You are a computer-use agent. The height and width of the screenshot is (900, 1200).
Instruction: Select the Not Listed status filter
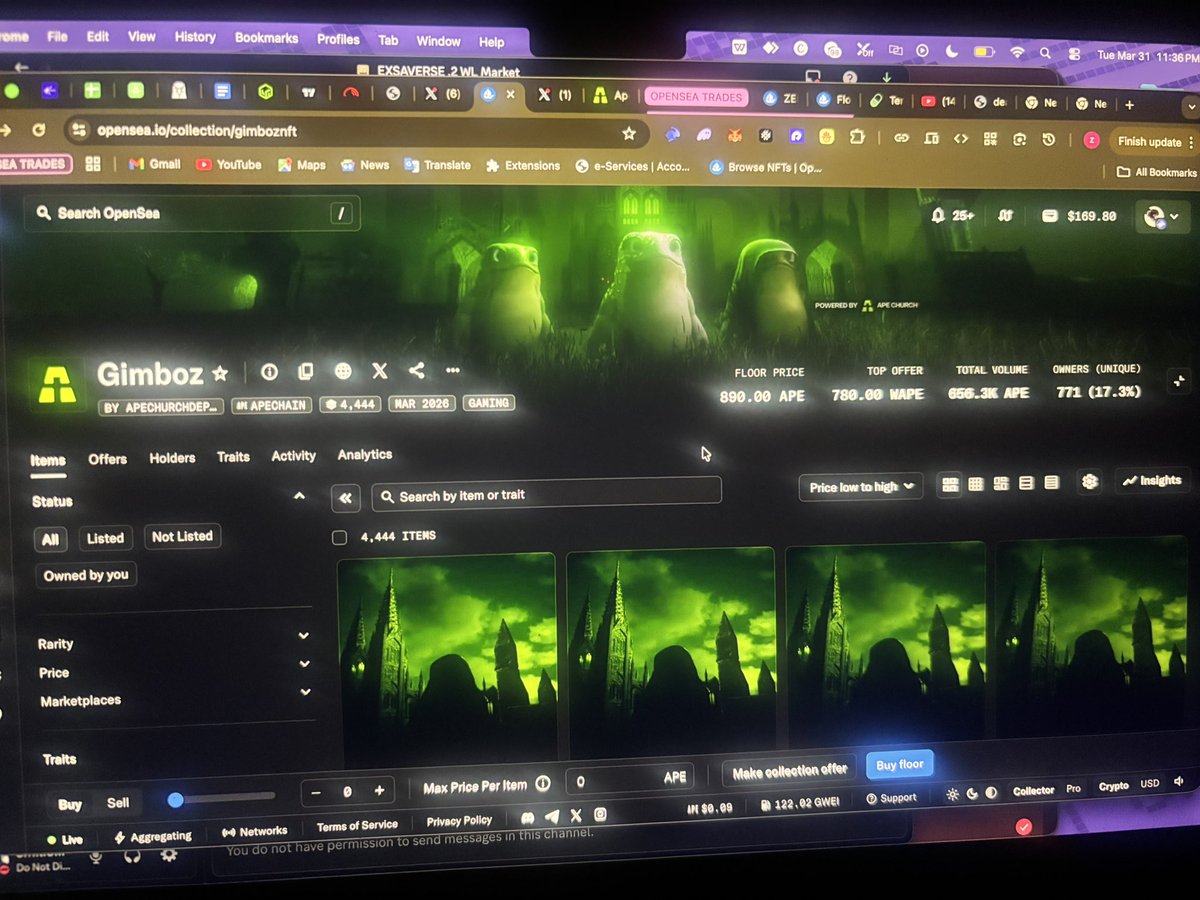click(x=182, y=536)
